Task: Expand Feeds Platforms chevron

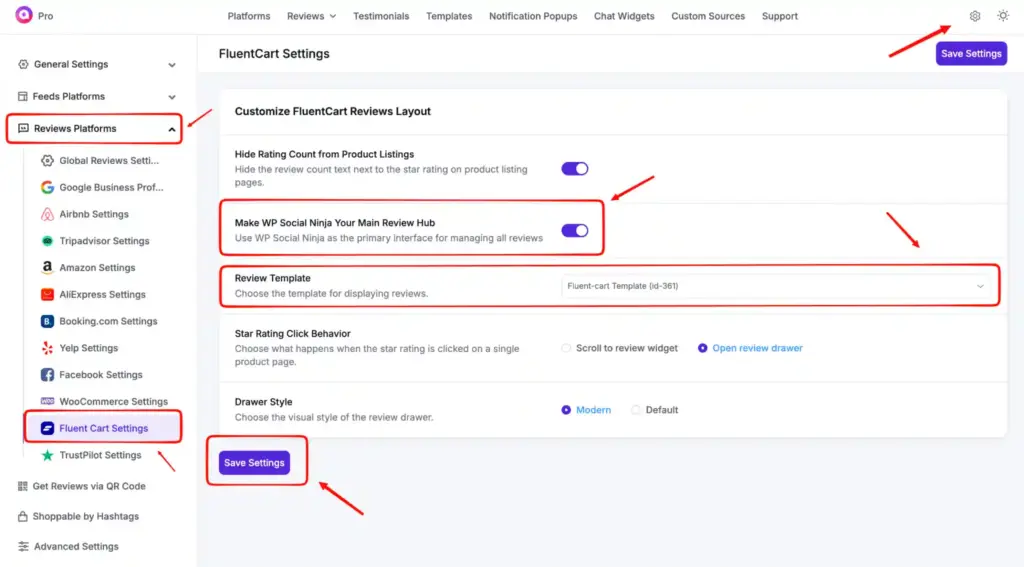Action: point(172,97)
